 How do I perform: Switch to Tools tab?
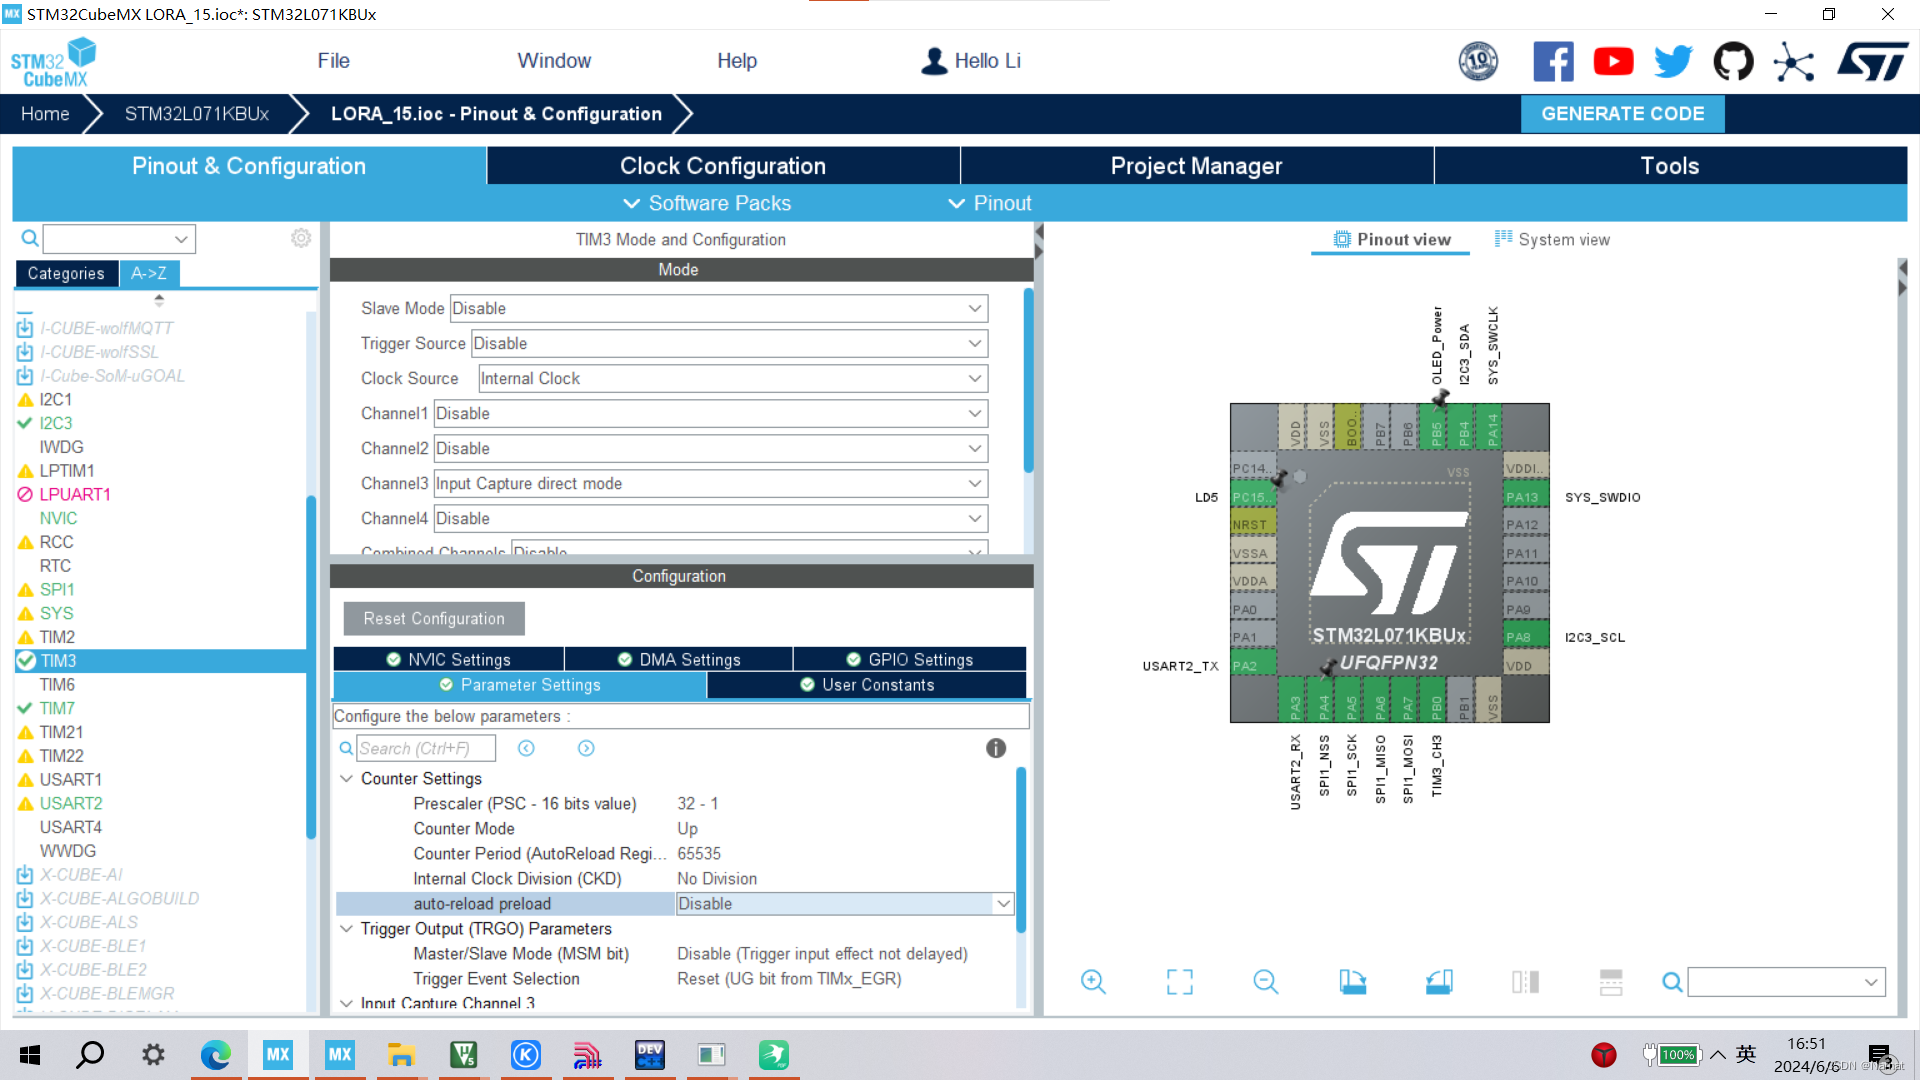1670,166
